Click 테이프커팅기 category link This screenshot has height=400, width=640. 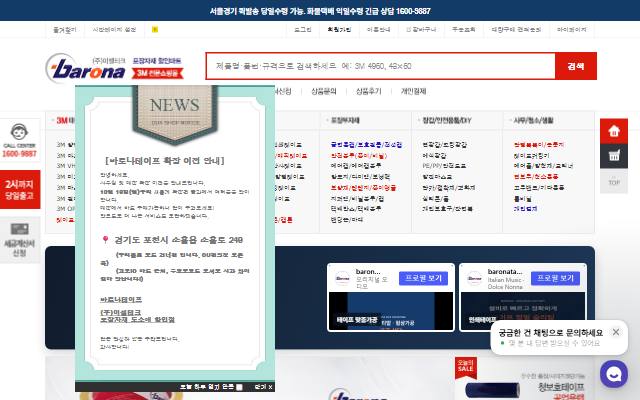click(x=531, y=156)
